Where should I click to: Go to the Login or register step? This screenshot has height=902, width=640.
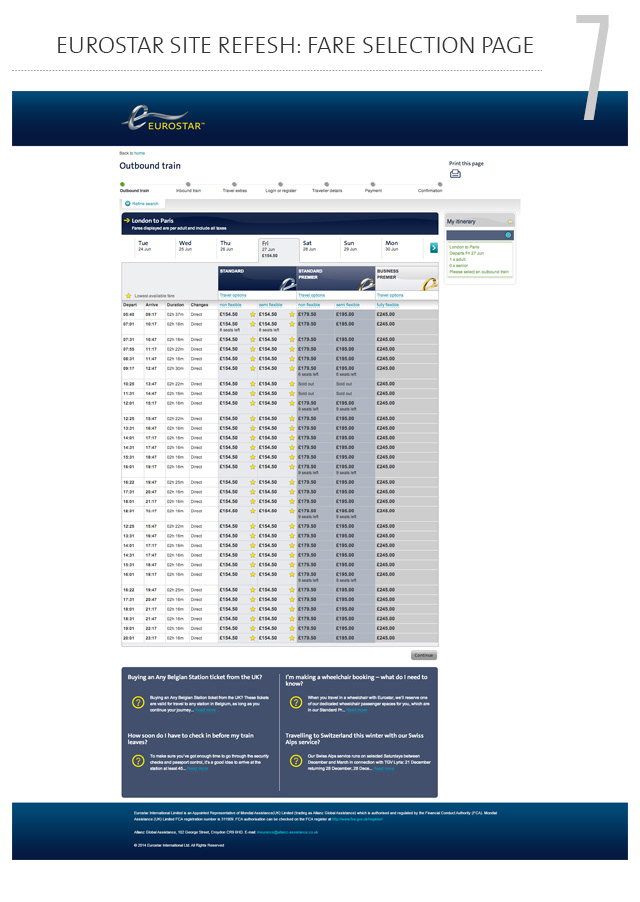tap(281, 188)
